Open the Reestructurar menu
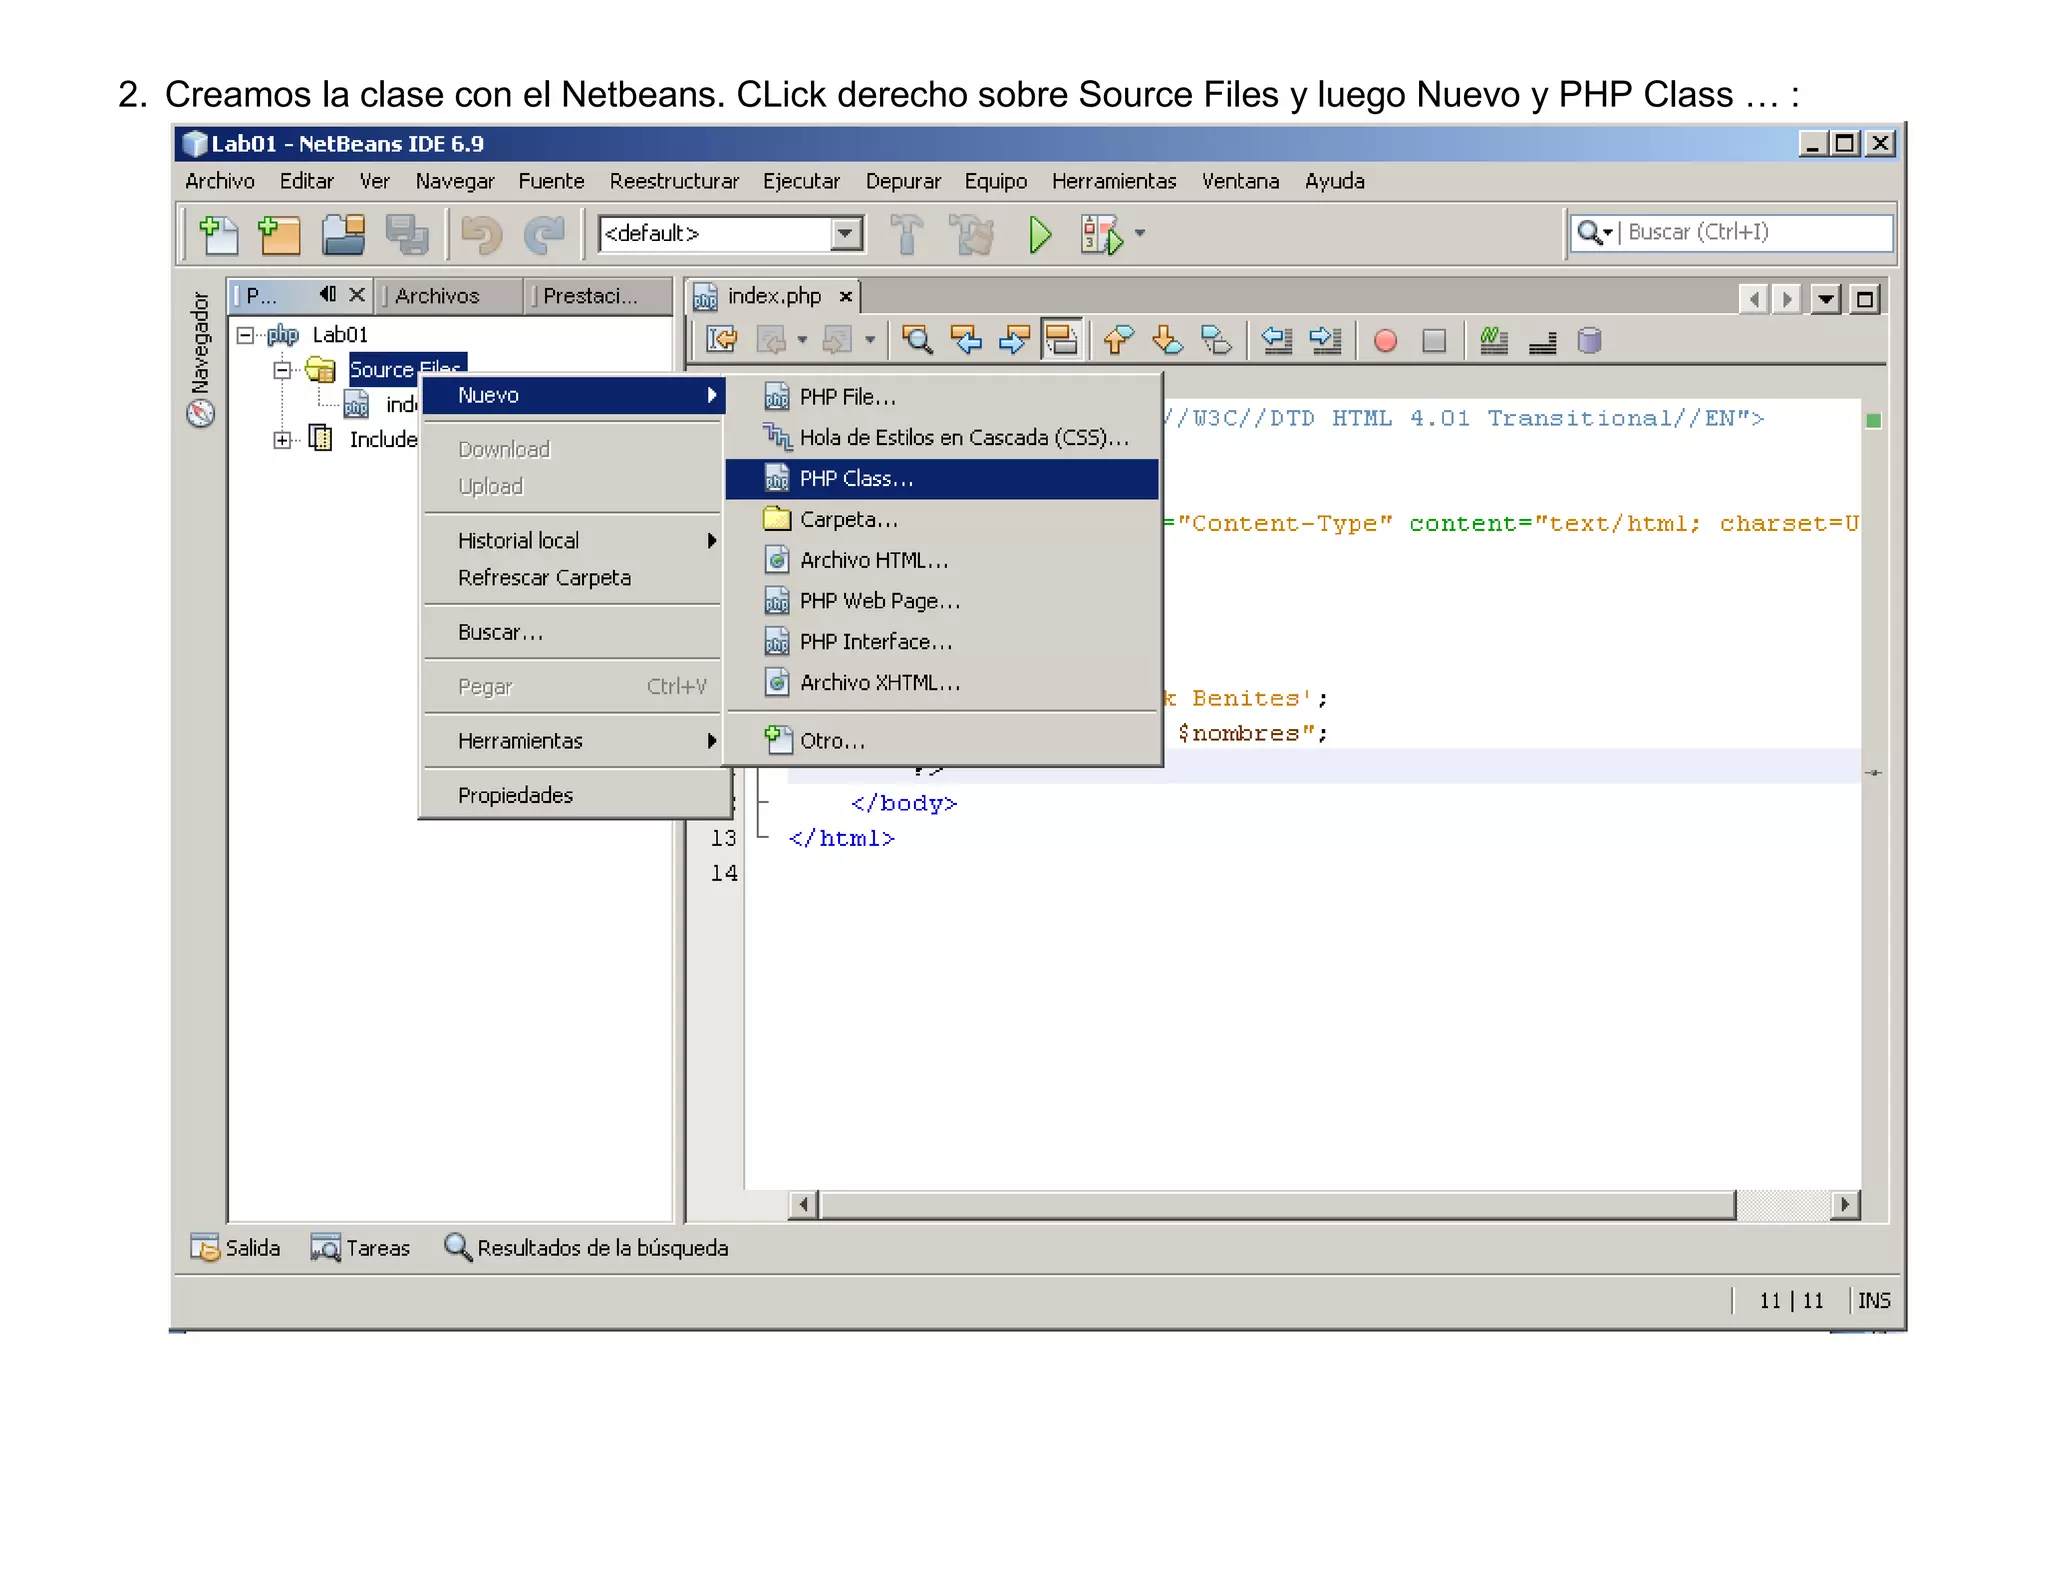 coord(674,181)
